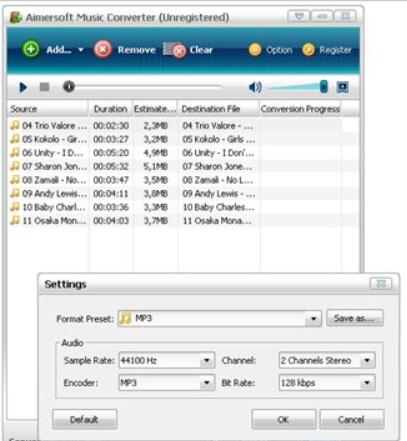
Task: Click music note icon of 11 Osaka Monaurail
Action: (x=15, y=220)
